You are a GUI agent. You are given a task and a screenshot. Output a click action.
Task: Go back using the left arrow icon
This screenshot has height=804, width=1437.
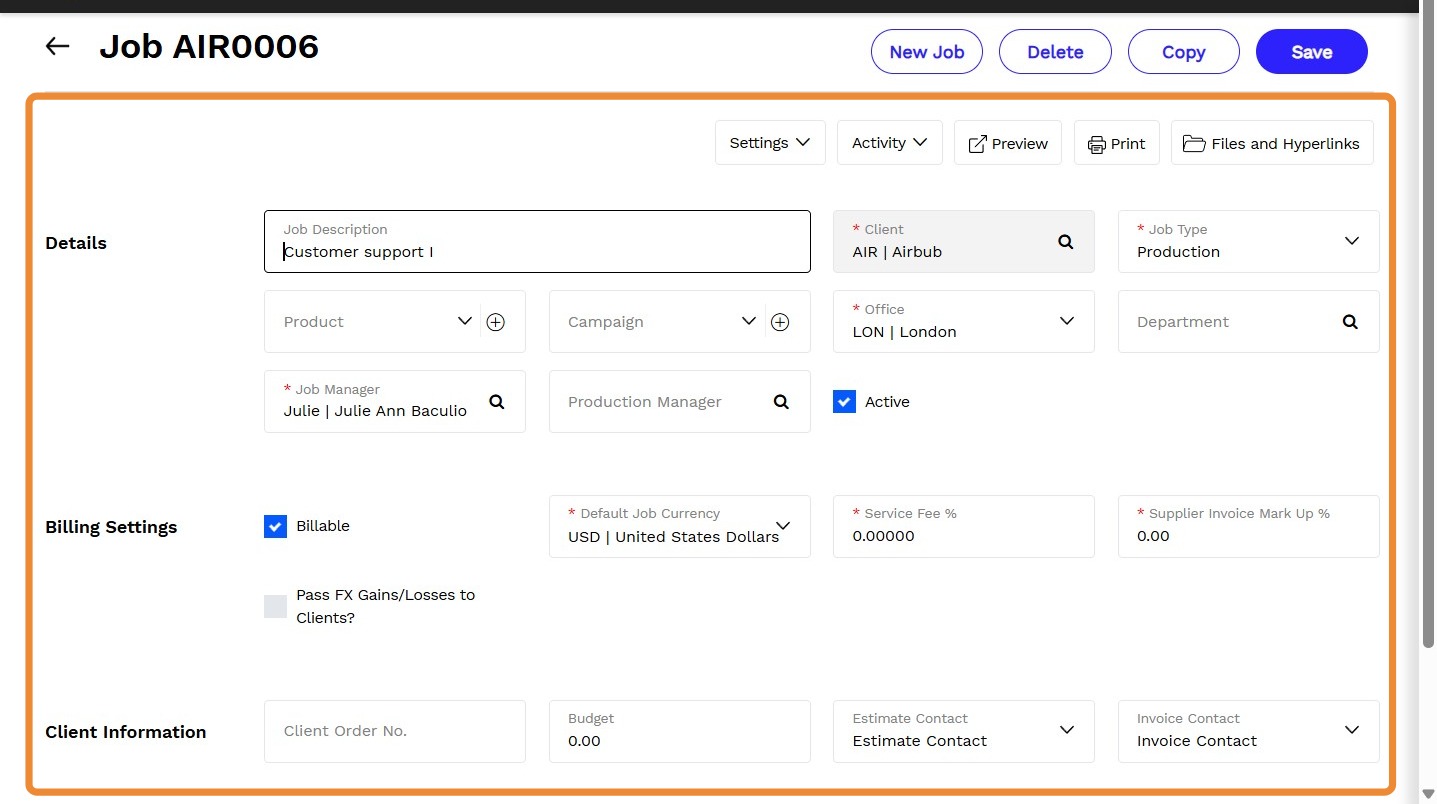pos(57,46)
